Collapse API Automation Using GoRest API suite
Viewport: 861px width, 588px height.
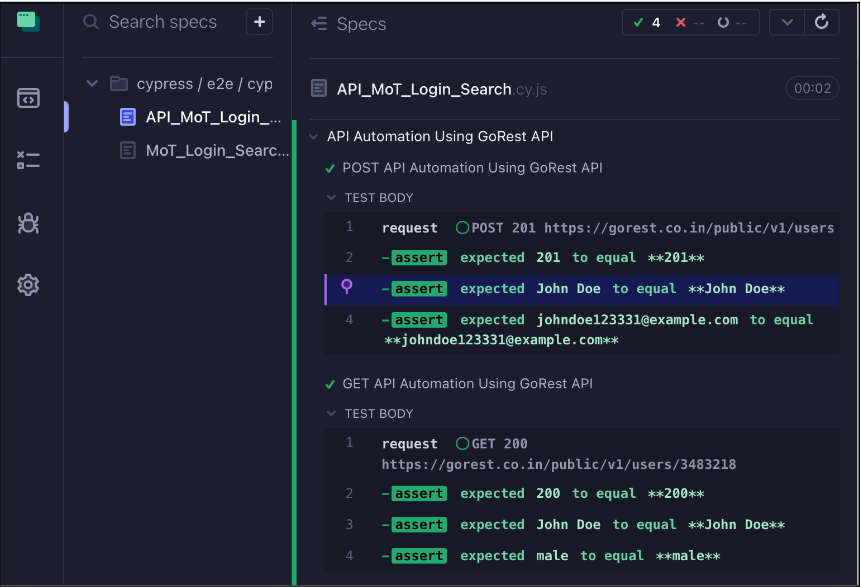tap(314, 136)
